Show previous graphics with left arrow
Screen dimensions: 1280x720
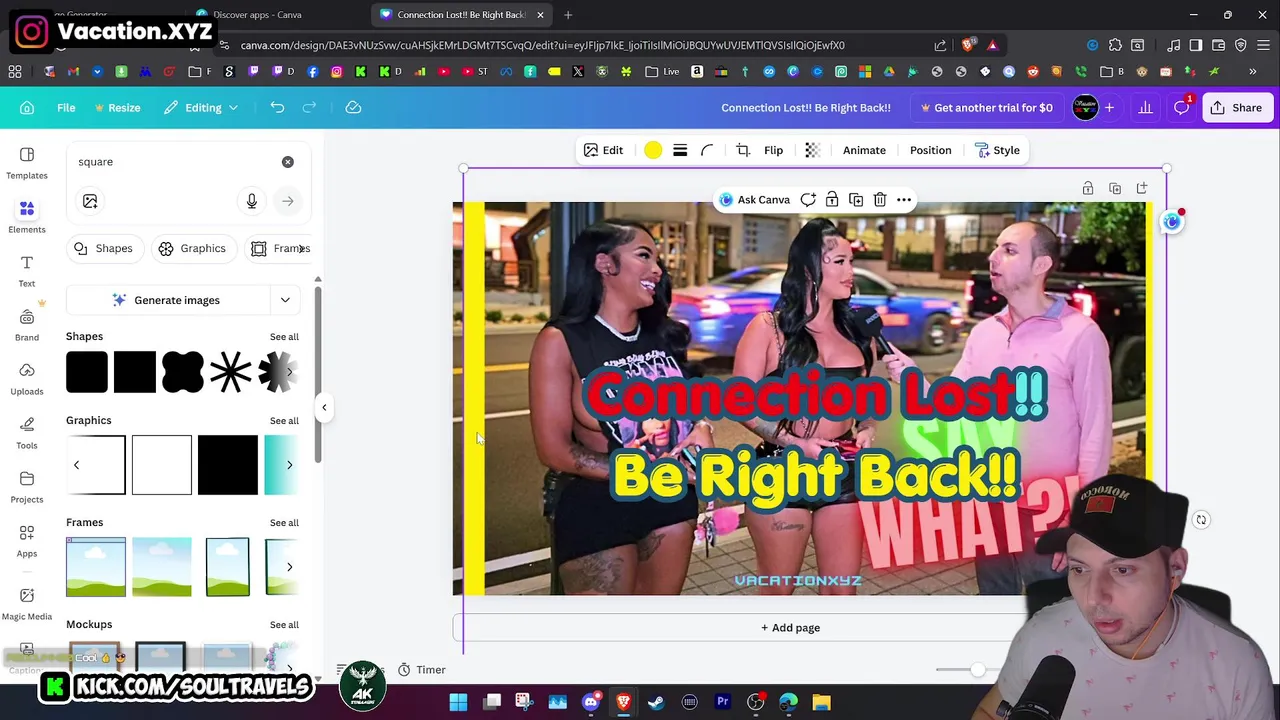tap(76, 465)
